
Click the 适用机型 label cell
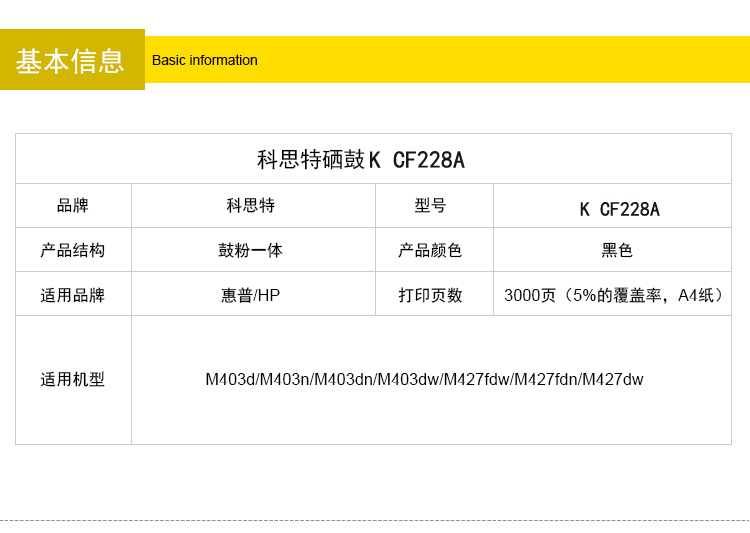(x=73, y=380)
